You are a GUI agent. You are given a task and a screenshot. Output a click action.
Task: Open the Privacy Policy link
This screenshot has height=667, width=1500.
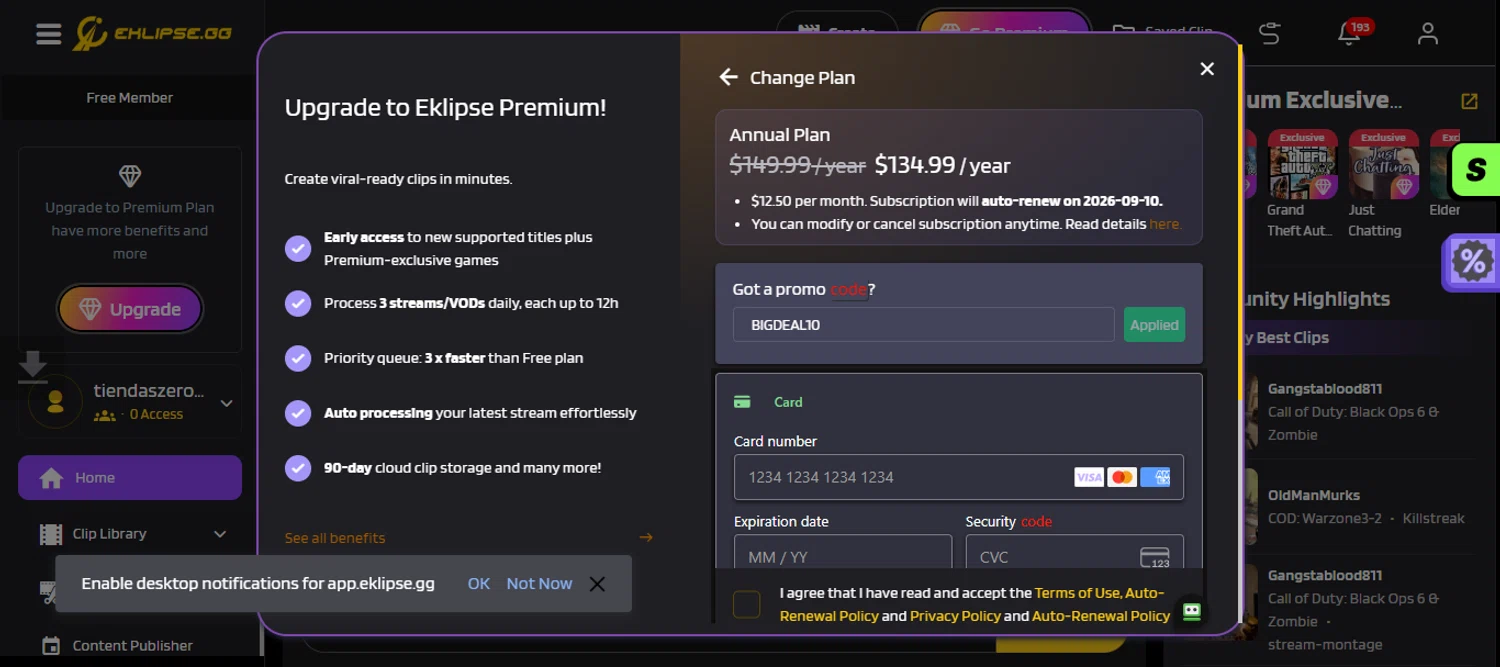pyautogui.click(x=955, y=616)
